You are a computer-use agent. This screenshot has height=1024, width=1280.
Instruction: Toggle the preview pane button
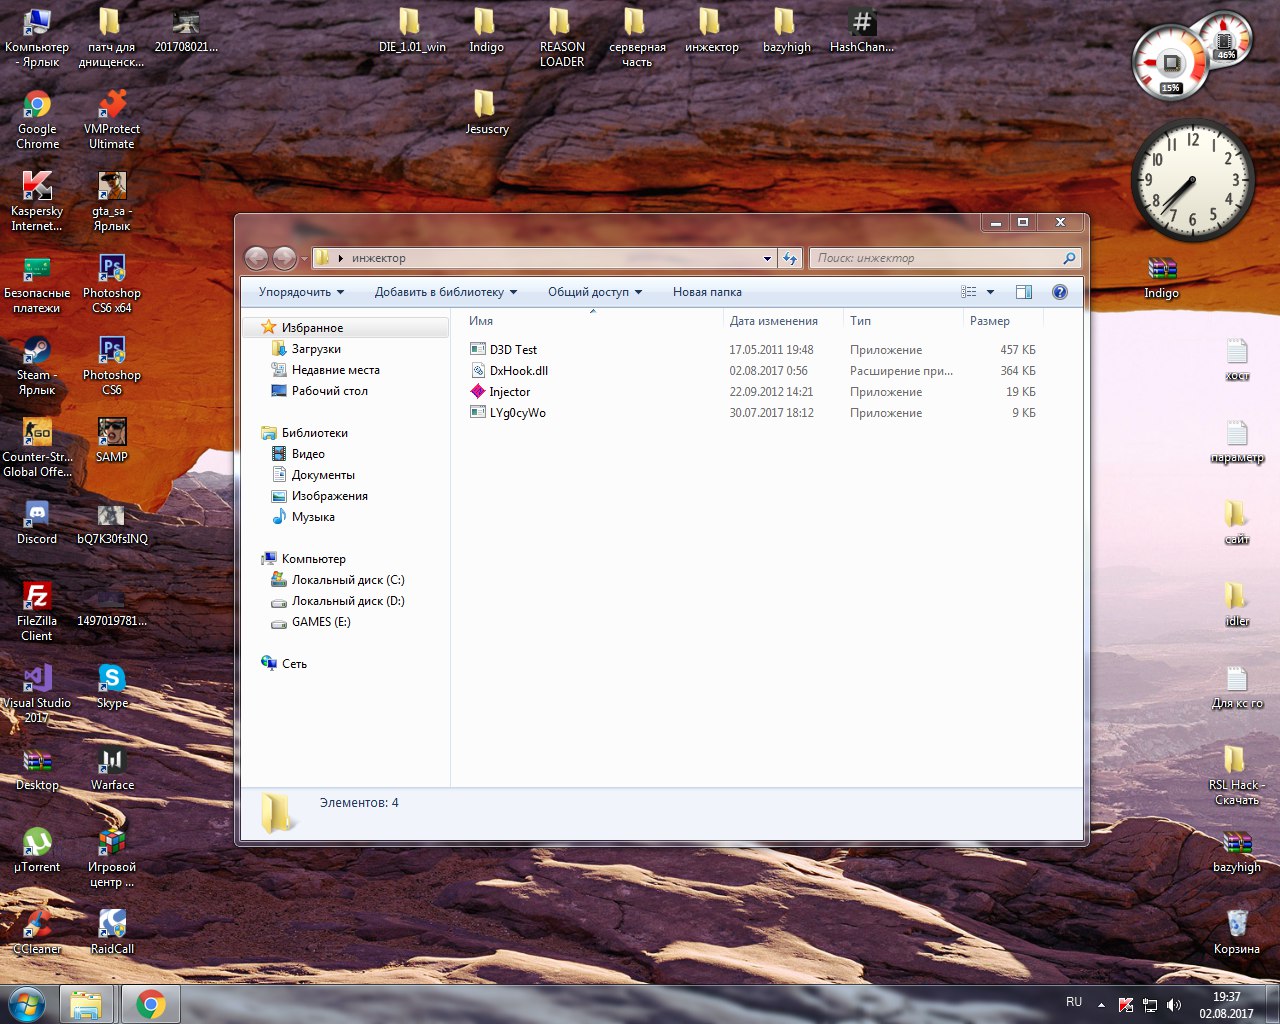[x=1023, y=292]
